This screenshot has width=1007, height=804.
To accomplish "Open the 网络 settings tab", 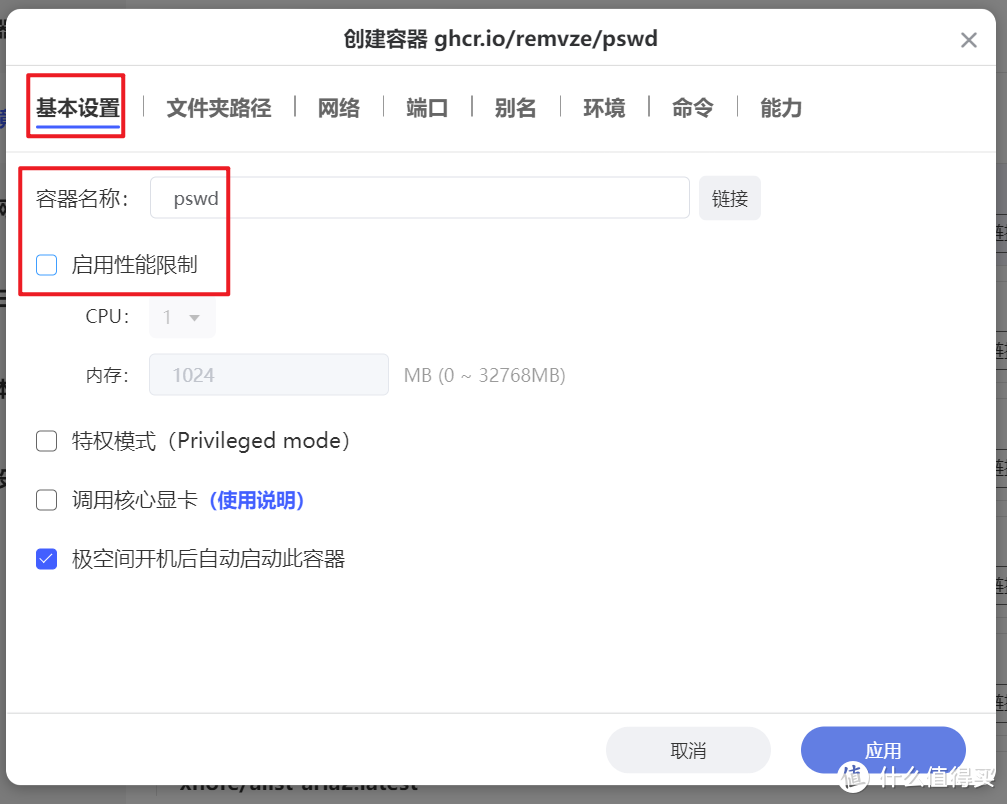I will tap(338, 108).
